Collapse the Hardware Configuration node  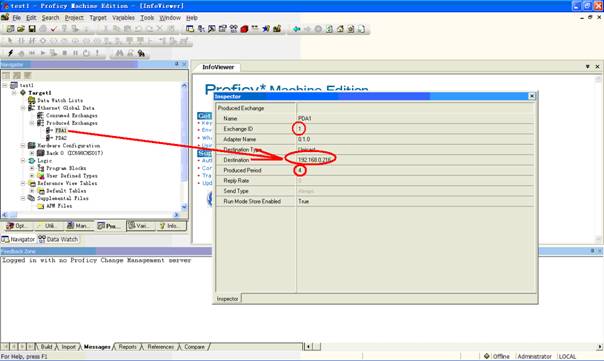click(x=23, y=146)
